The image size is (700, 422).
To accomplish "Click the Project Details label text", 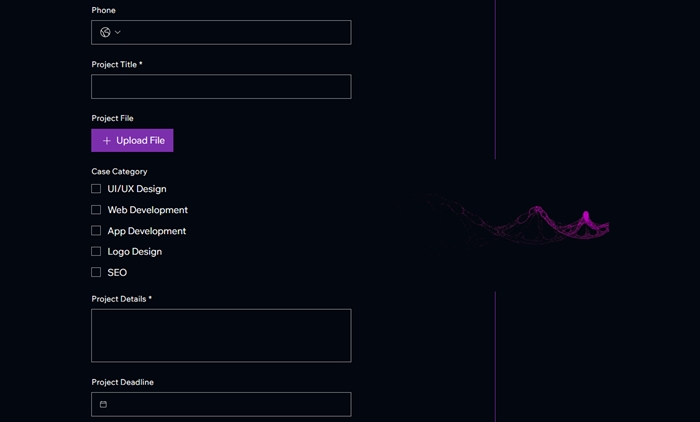I will (119, 299).
